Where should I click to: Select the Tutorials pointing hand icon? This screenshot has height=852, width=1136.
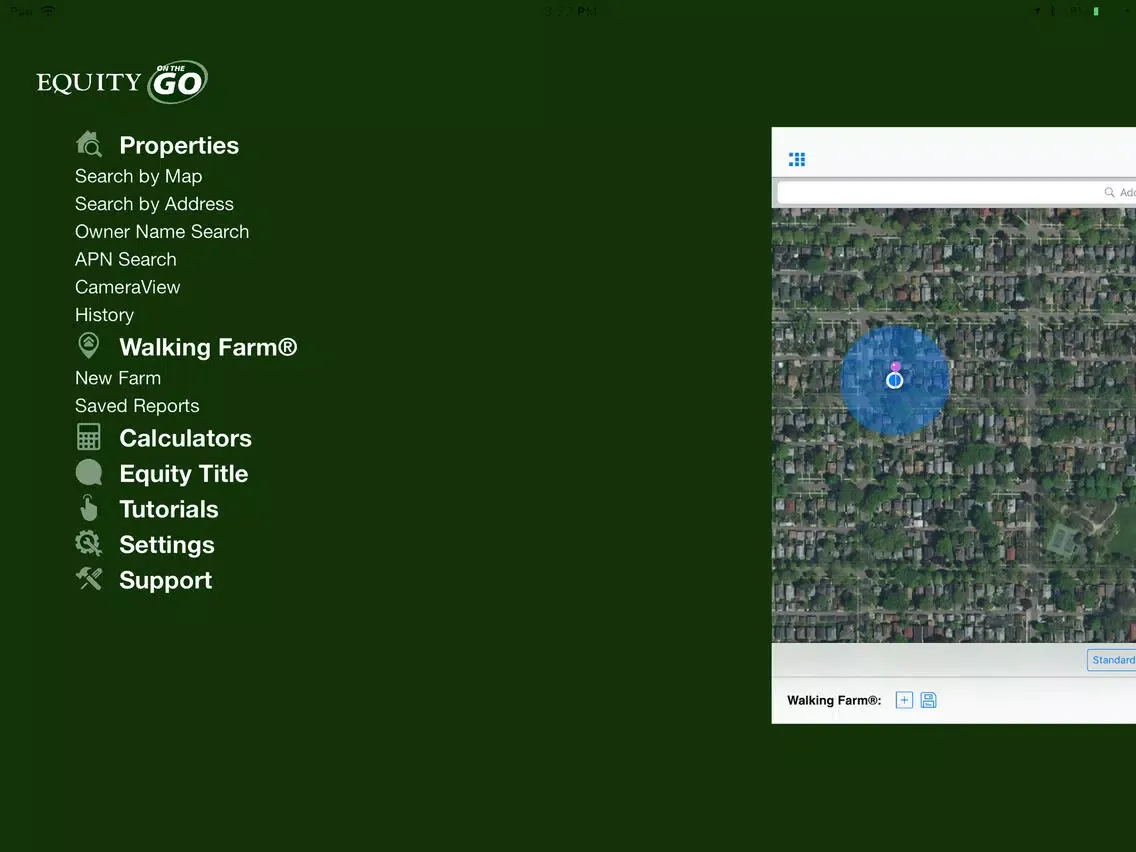pyautogui.click(x=88, y=508)
